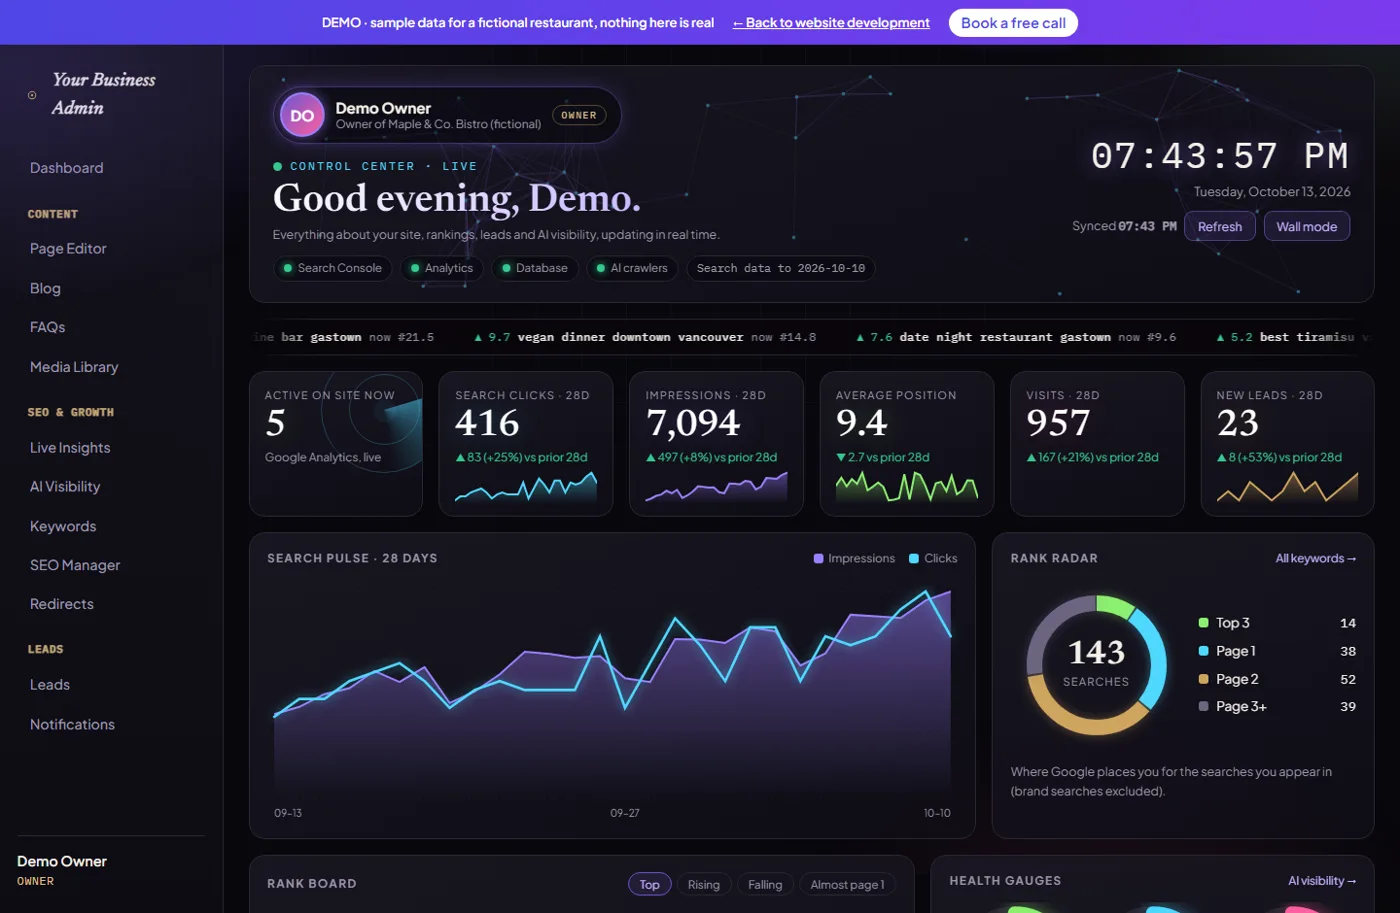Open the Impressions 28D card
1400x913 pixels.
coord(716,444)
